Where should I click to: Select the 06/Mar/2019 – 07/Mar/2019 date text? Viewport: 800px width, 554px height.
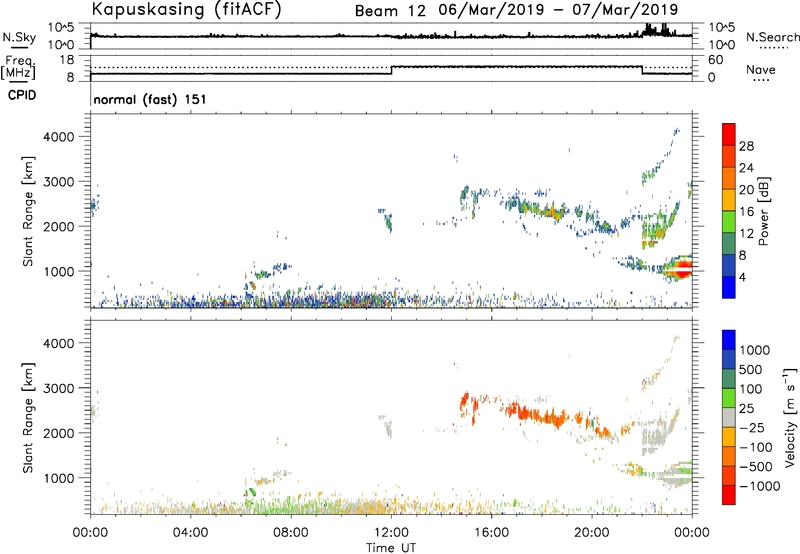[558, 10]
